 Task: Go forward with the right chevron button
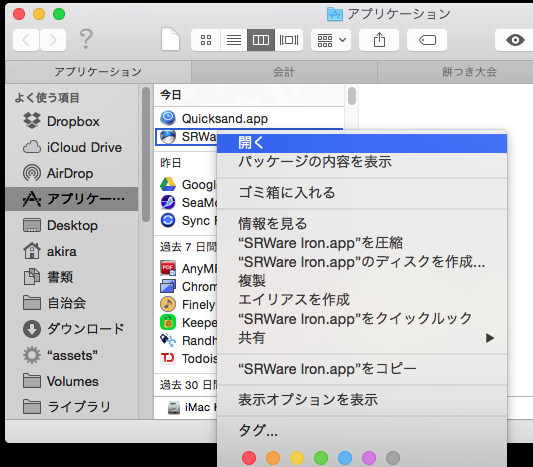pyautogui.click(x=53, y=40)
